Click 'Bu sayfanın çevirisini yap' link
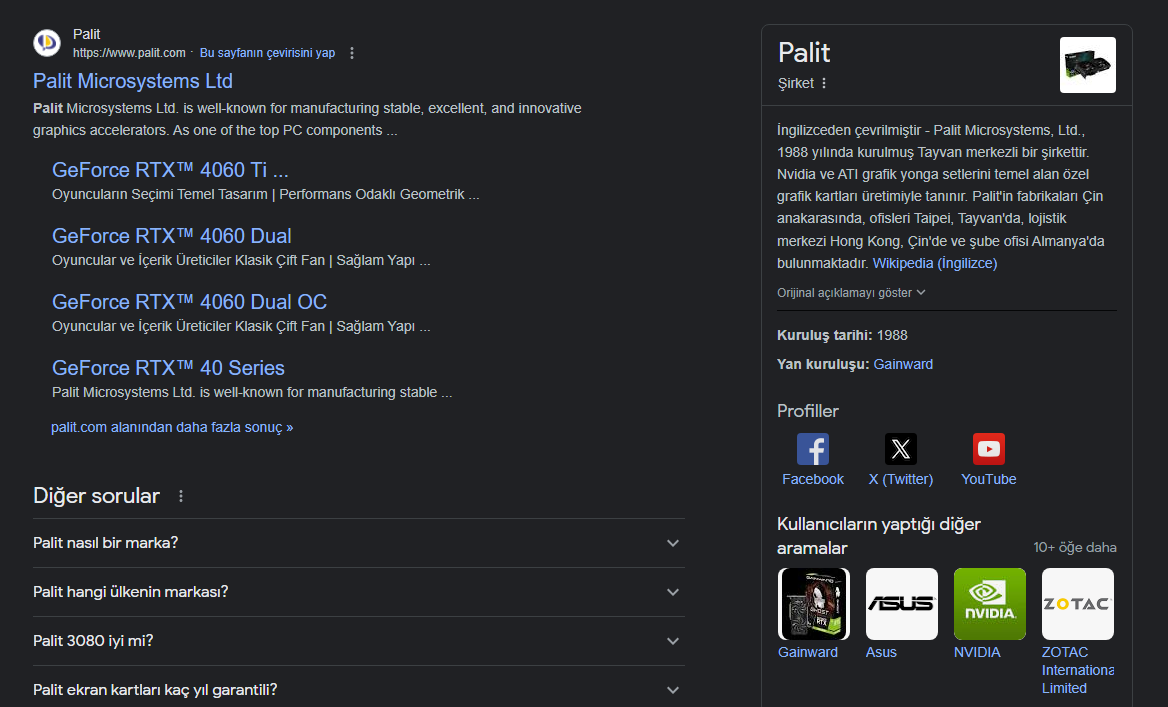1168x707 pixels. (267, 53)
